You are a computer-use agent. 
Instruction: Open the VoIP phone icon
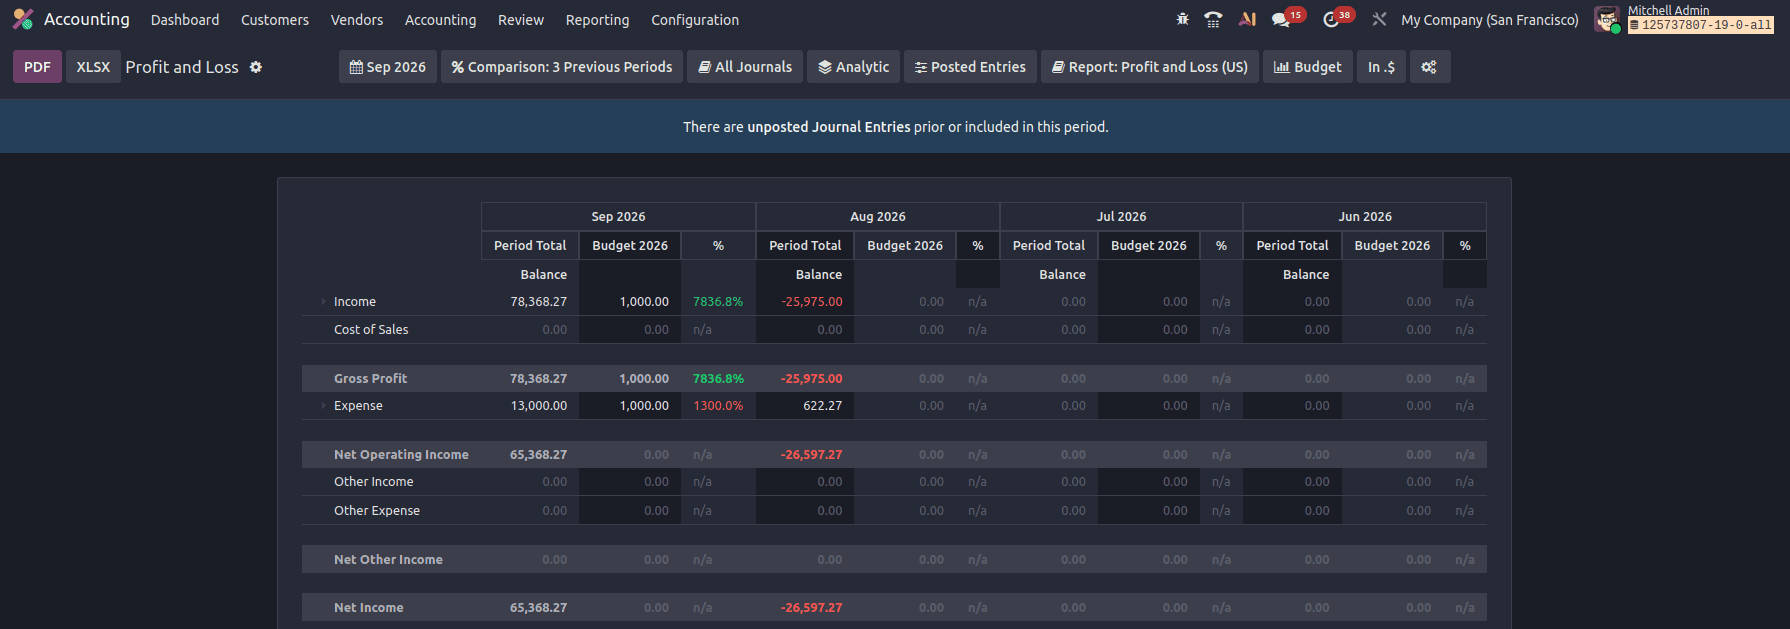tap(1213, 19)
